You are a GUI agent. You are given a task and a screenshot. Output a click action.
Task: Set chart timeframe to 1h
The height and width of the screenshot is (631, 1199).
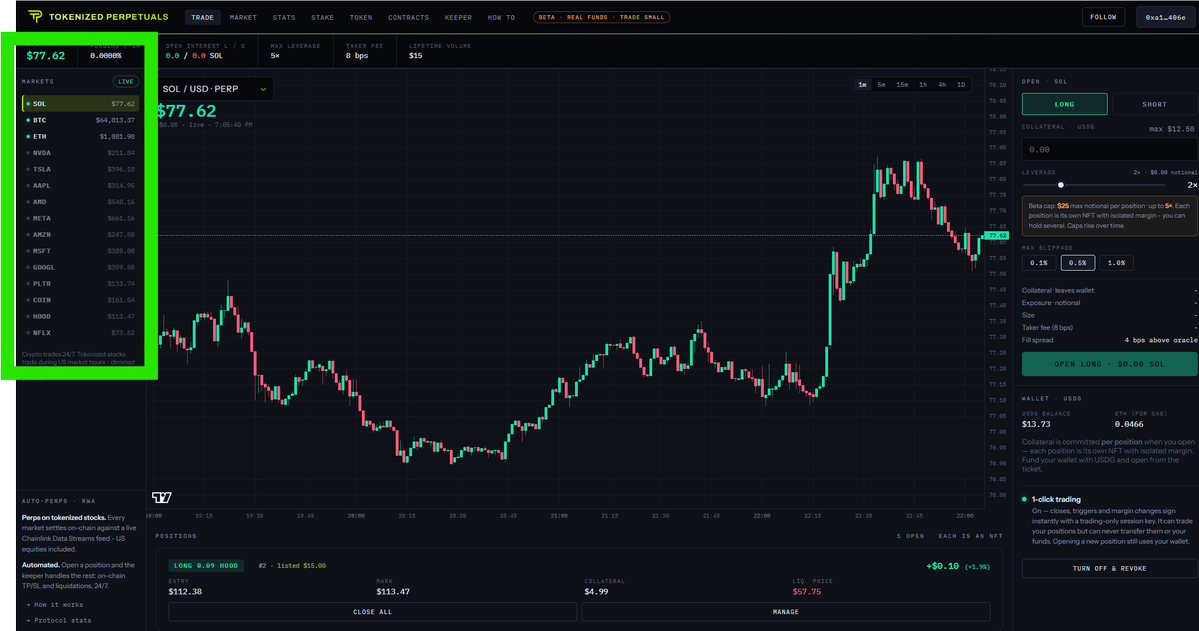pyautogui.click(x=923, y=85)
